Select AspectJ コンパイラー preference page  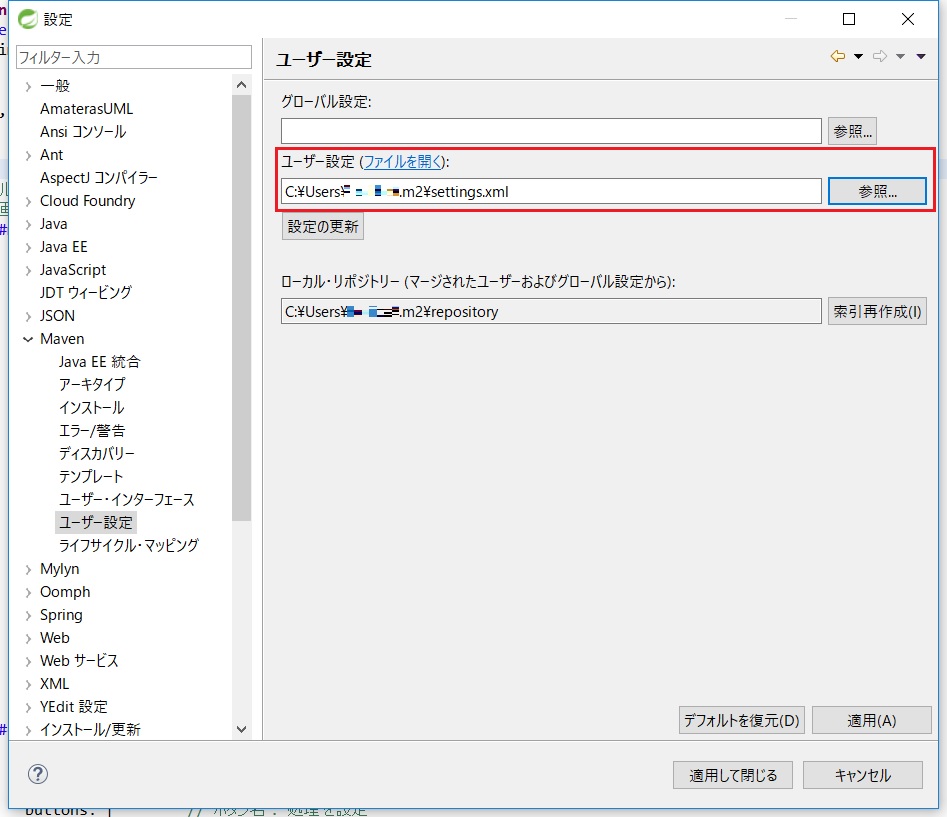[98, 178]
